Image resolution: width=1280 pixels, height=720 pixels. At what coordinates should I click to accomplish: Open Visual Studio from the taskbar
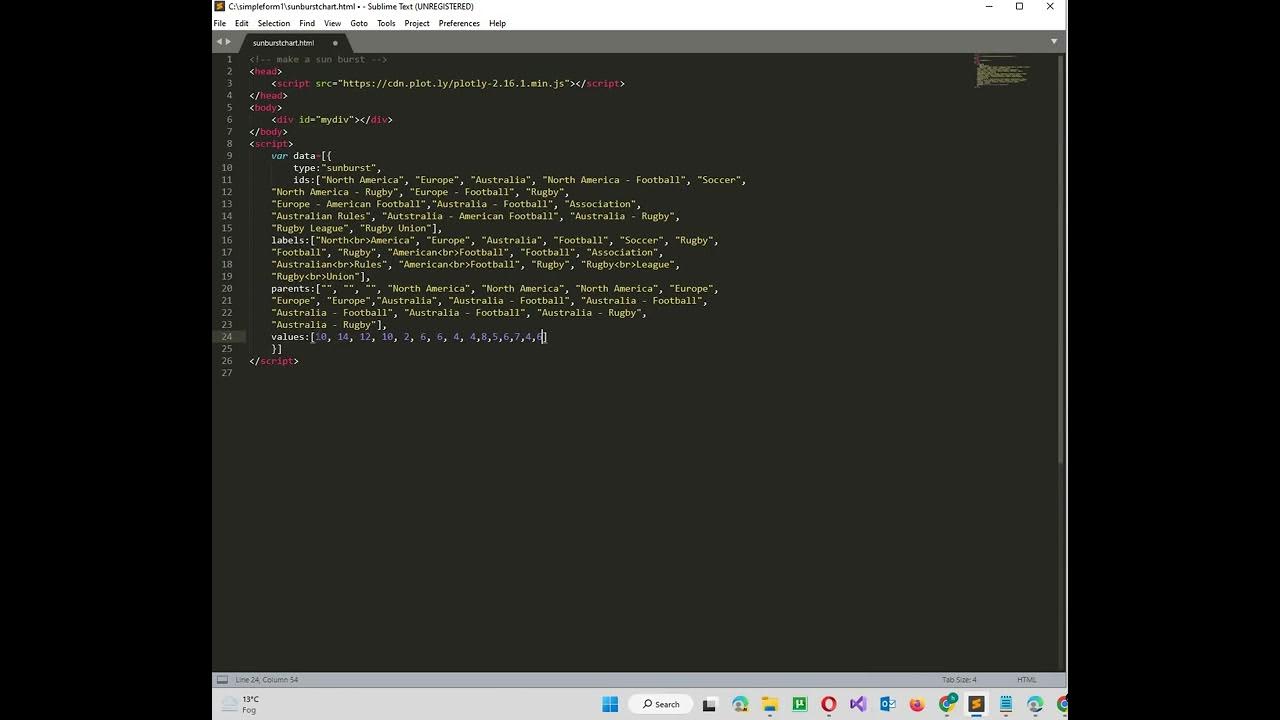point(858,704)
